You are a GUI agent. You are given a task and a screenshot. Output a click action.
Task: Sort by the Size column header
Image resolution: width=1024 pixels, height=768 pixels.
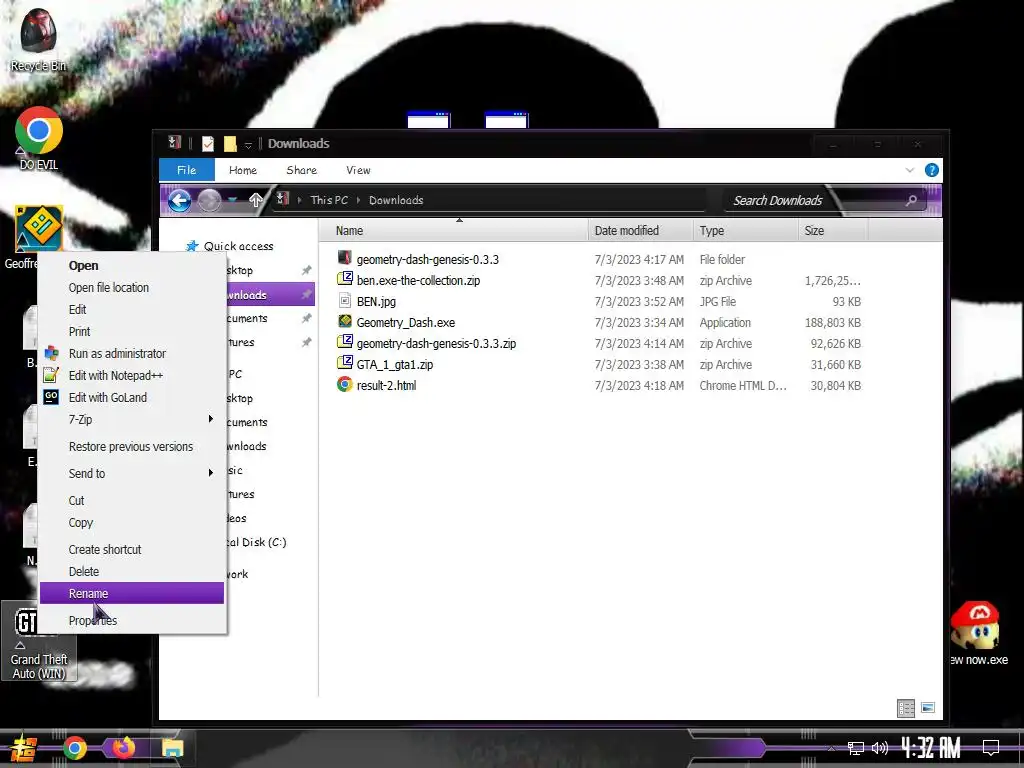coord(833,231)
